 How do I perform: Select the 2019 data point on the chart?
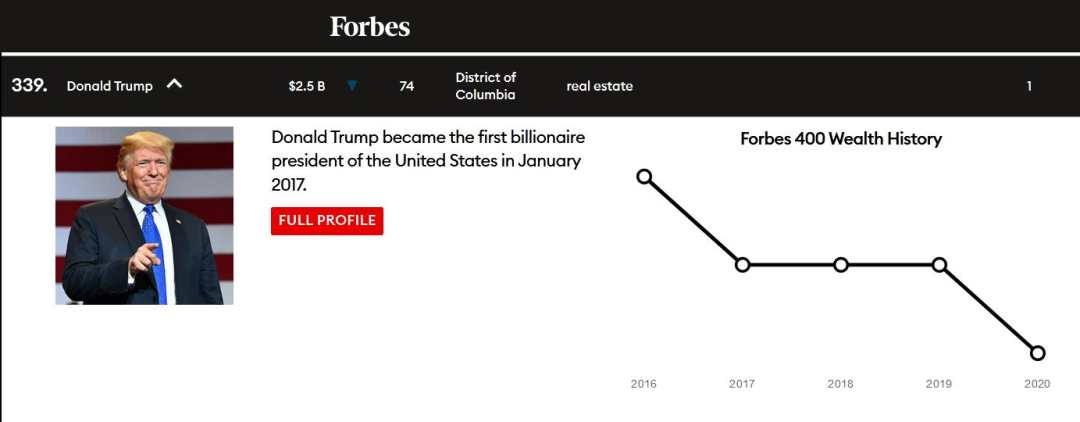click(x=939, y=265)
